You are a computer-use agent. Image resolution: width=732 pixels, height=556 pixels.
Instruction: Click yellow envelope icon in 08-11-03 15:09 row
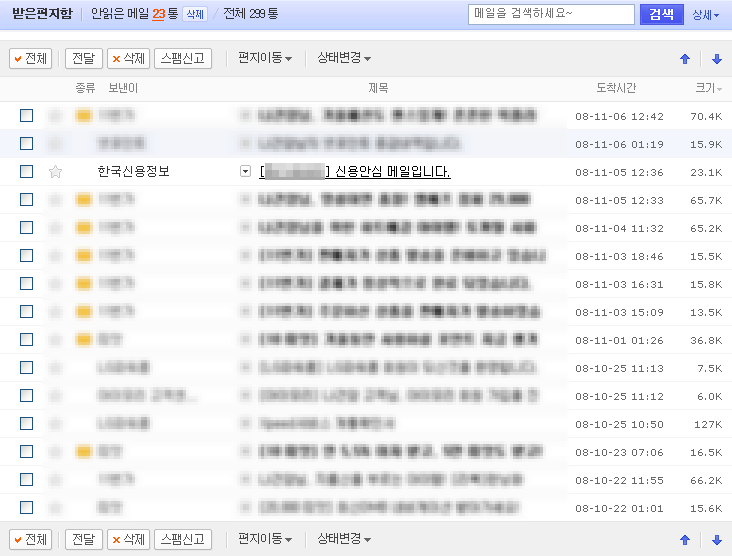pyautogui.click(x=84, y=311)
